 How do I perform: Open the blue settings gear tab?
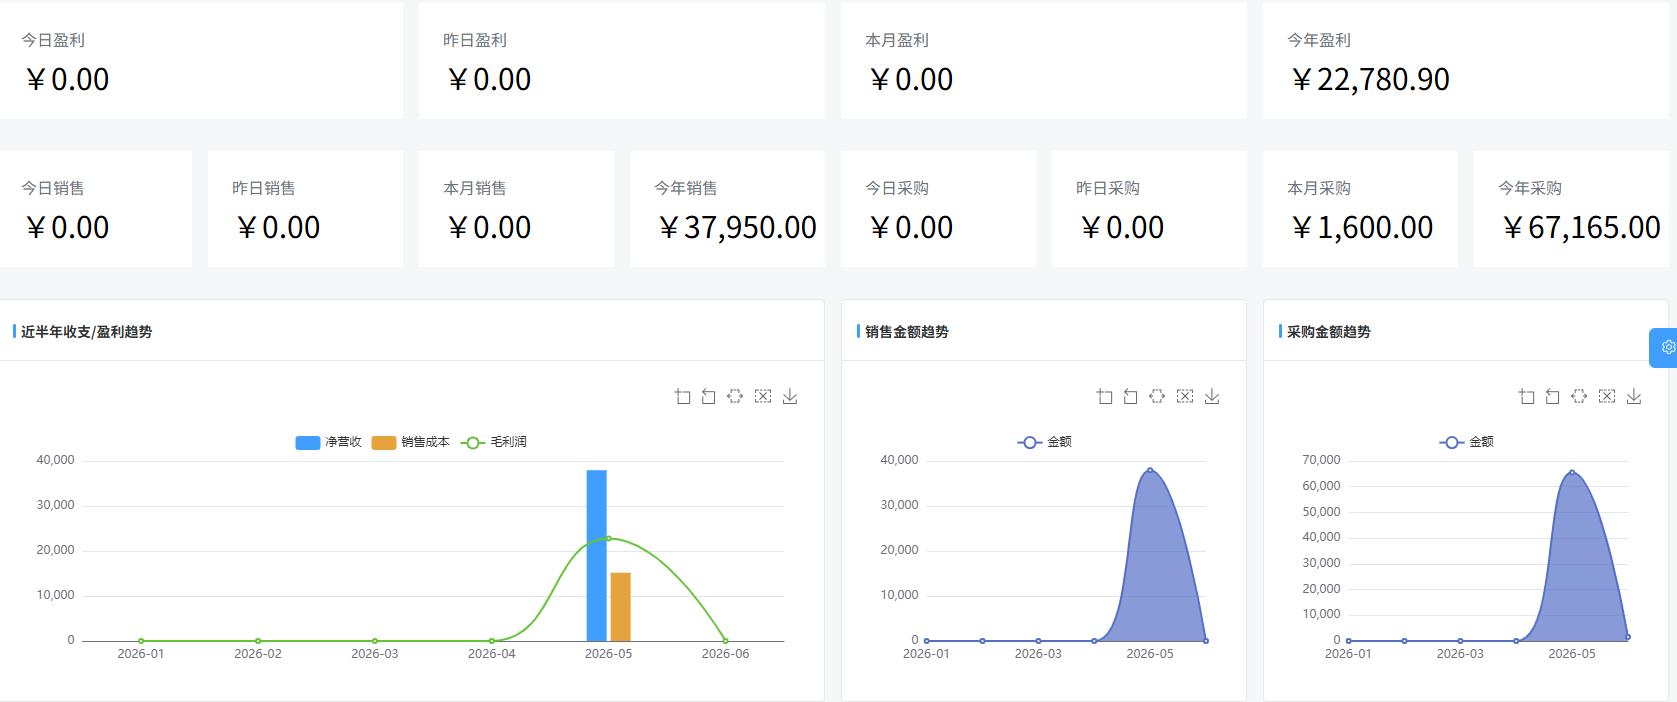(1665, 347)
